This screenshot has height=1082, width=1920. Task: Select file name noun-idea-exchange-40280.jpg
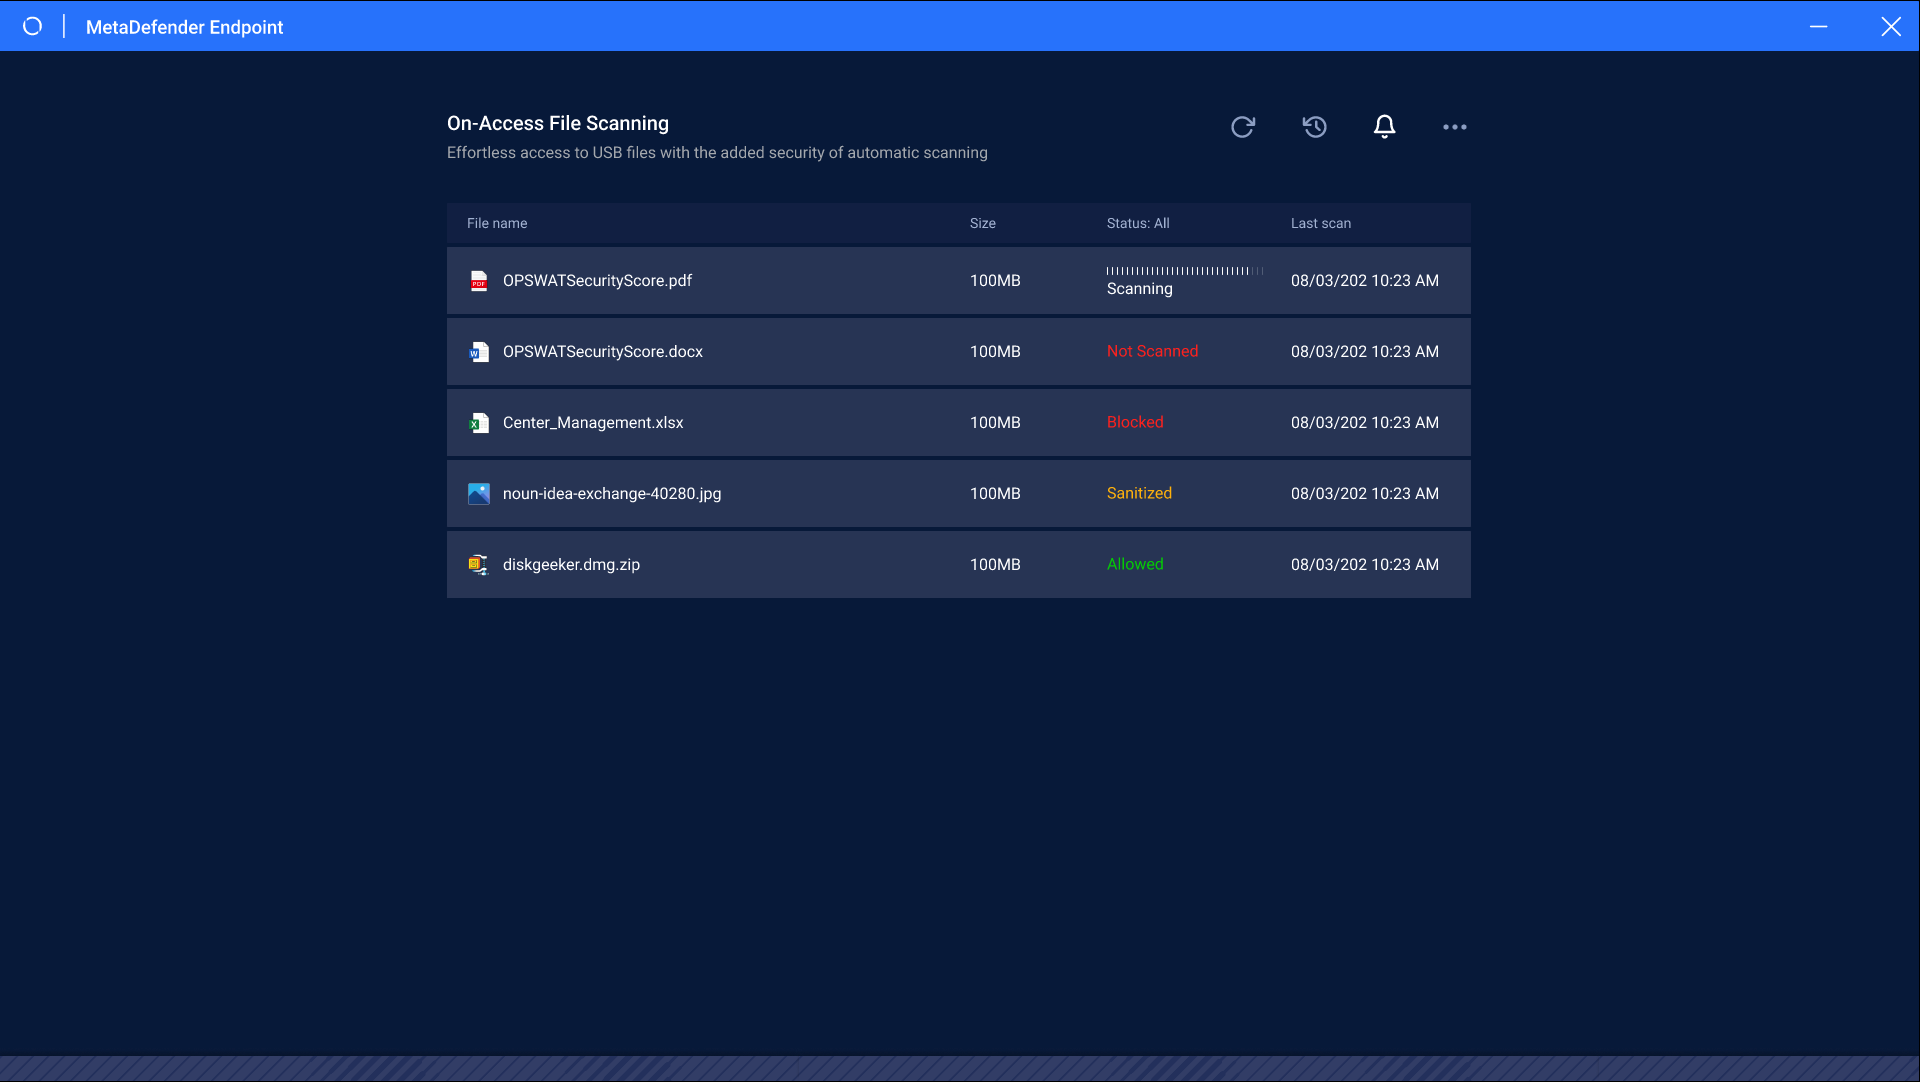tap(612, 494)
